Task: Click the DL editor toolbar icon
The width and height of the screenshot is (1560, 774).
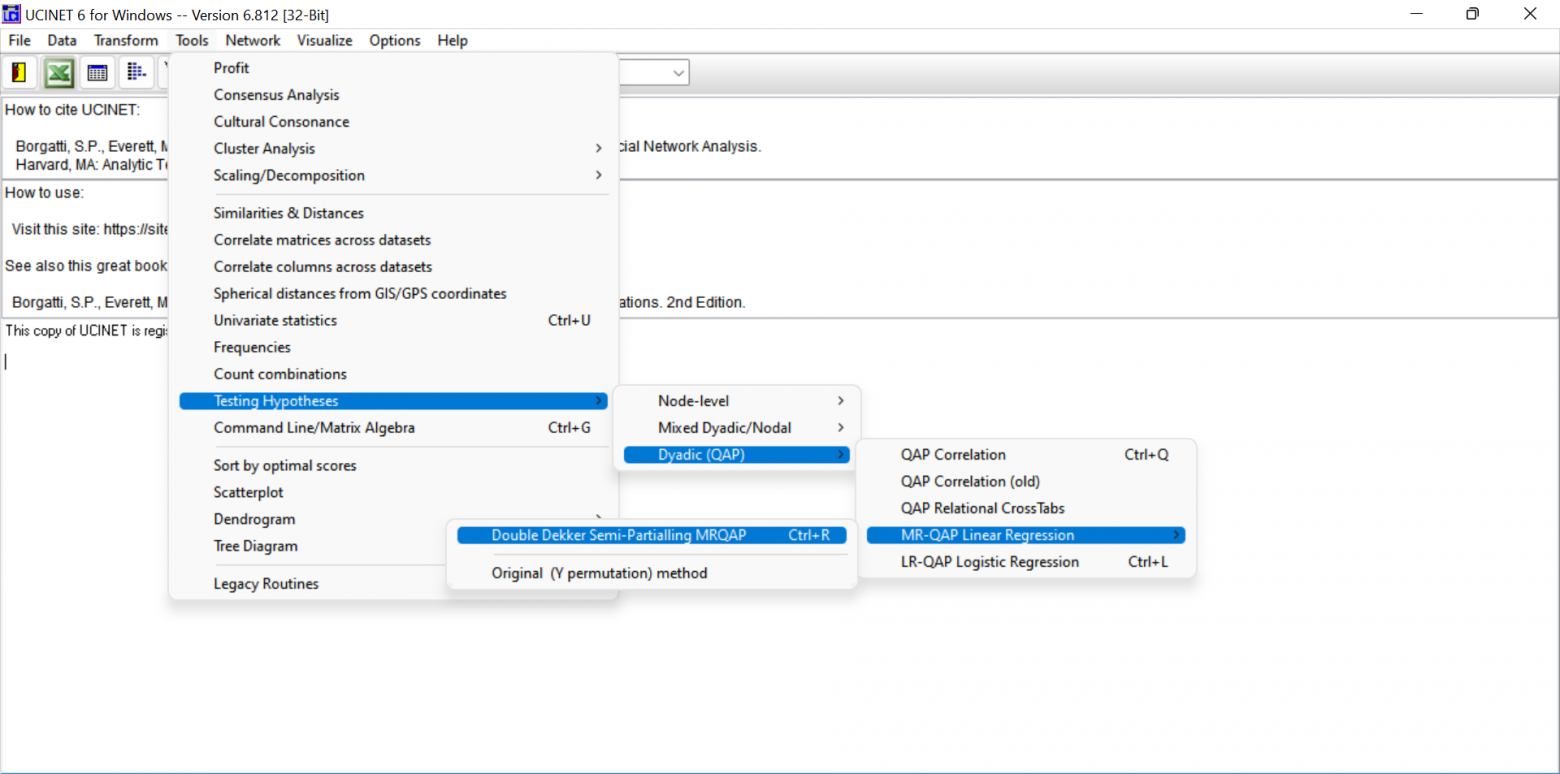Action: tap(135, 73)
